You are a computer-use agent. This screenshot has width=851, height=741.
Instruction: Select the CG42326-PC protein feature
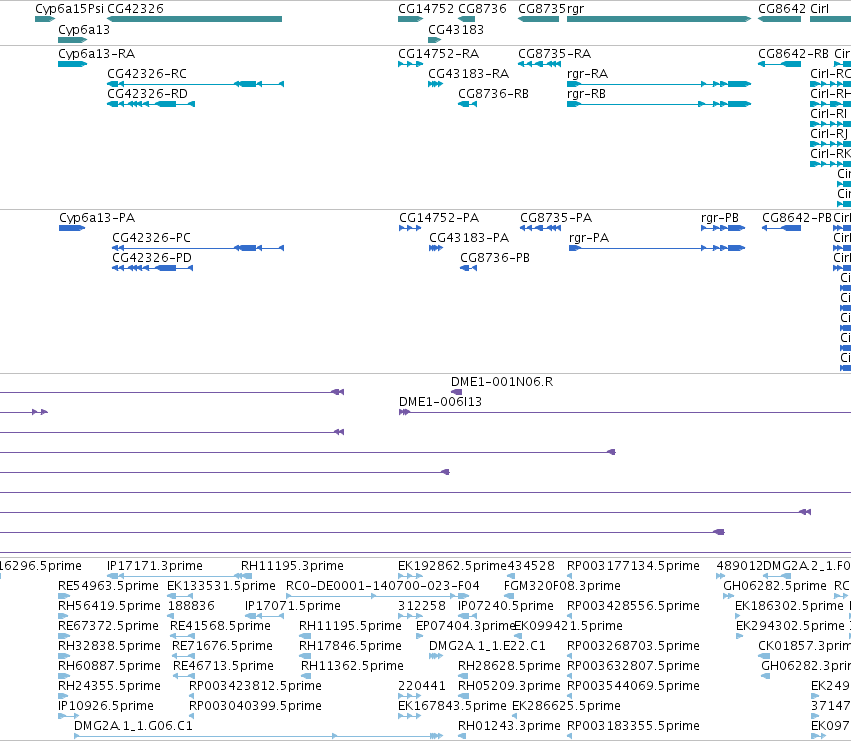pyautogui.click(x=198, y=248)
